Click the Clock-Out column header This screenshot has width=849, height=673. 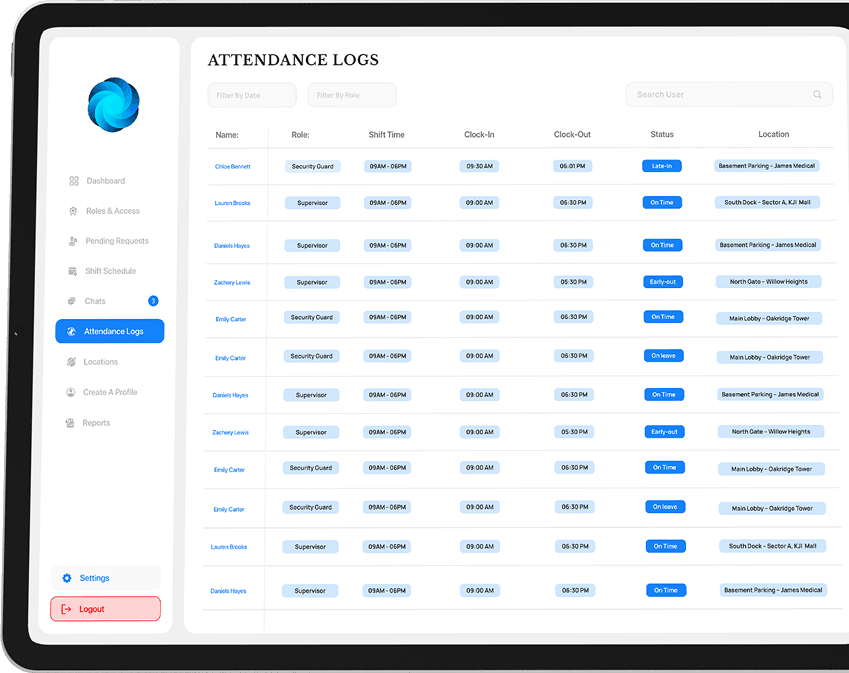tap(572, 134)
